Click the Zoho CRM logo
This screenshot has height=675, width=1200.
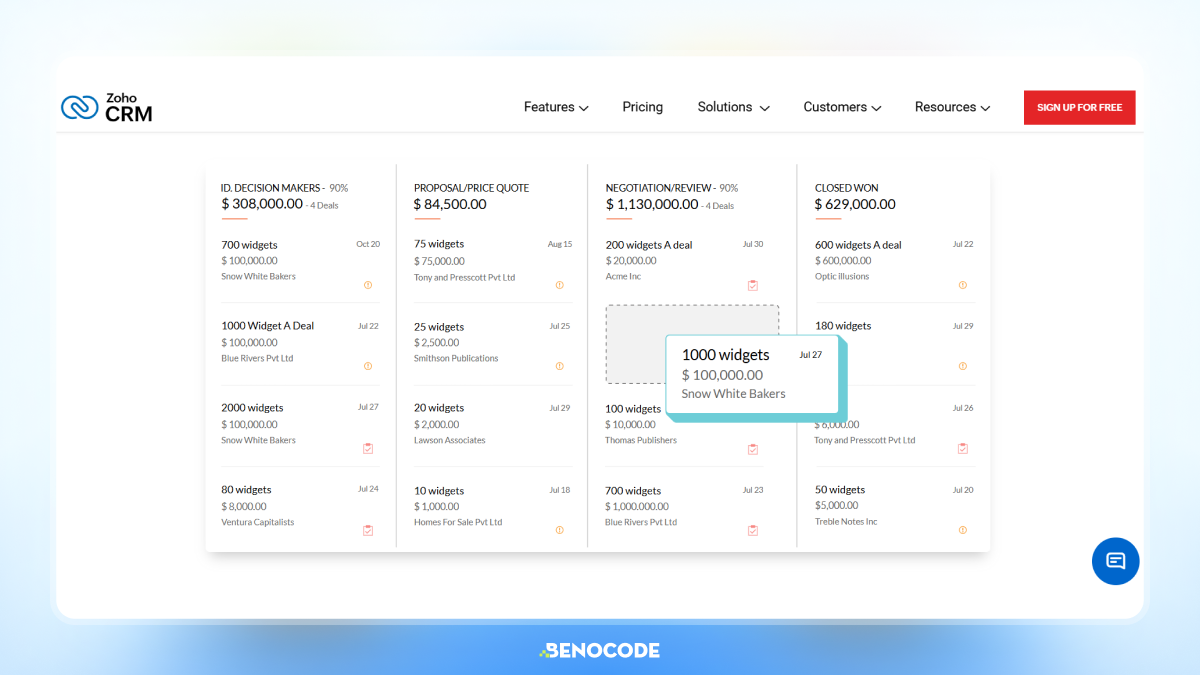pyautogui.click(x=107, y=107)
